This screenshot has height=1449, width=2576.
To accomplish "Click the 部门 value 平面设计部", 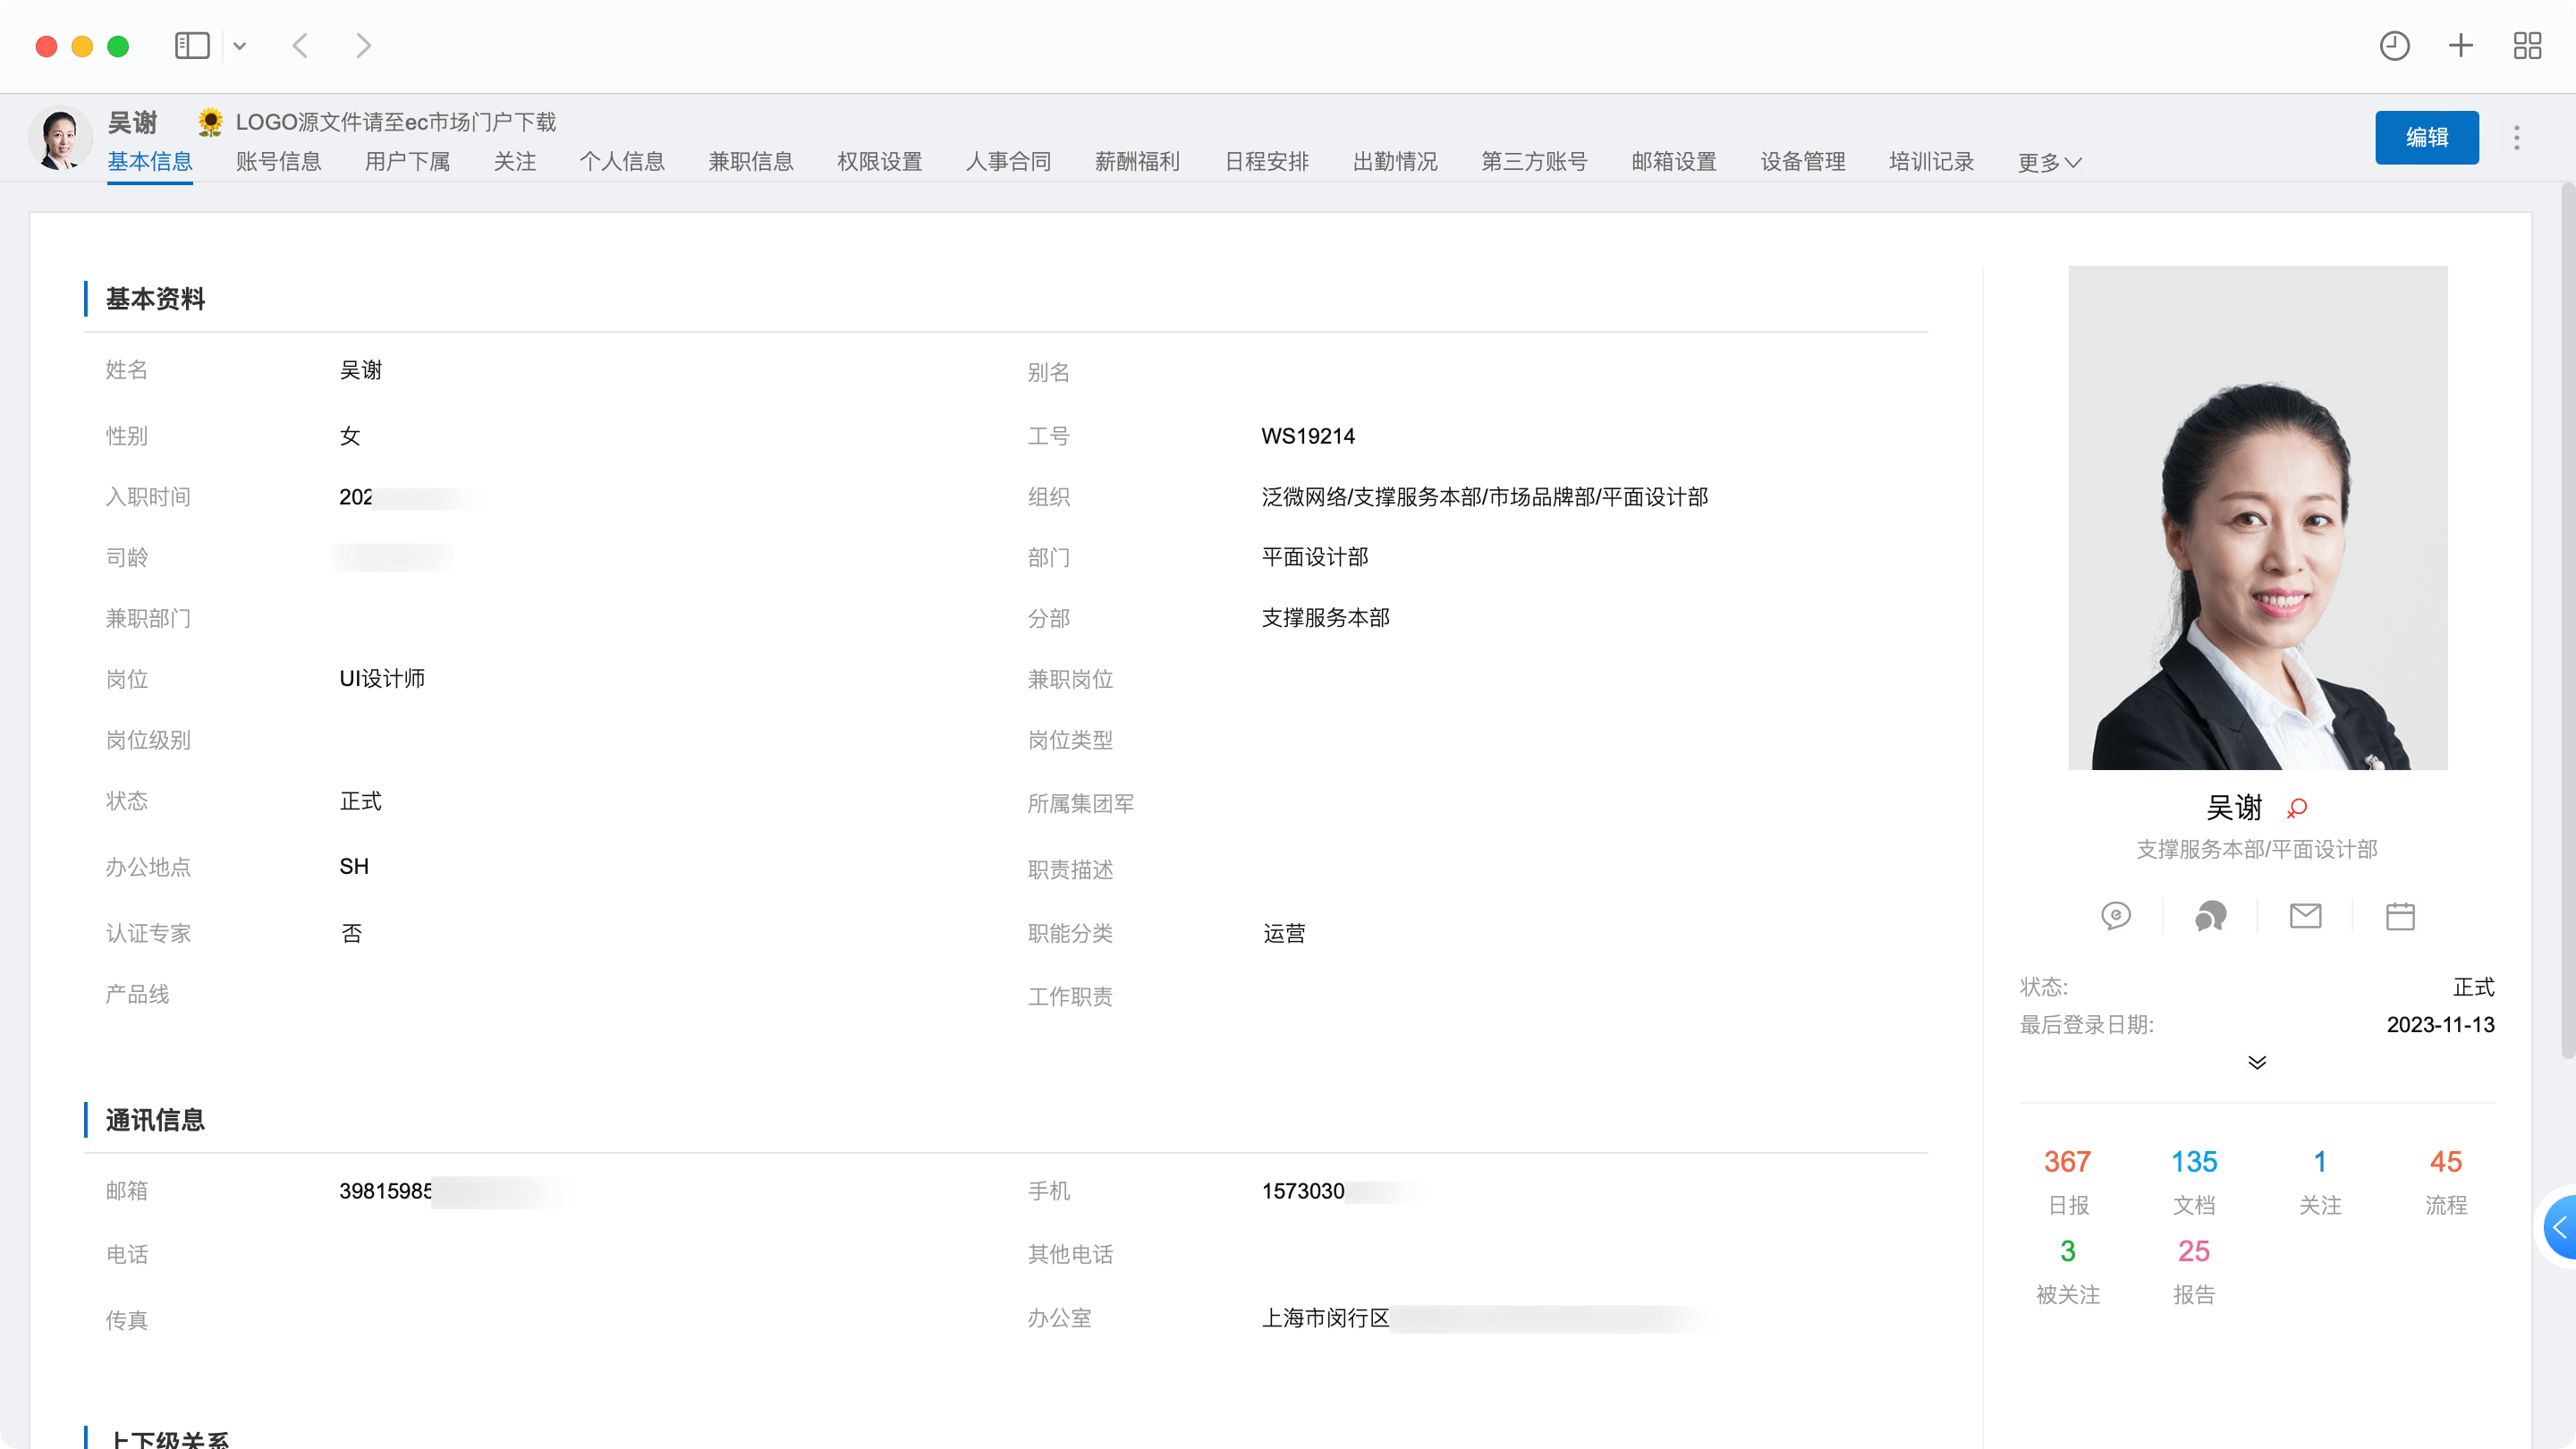I will coord(1315,557).
